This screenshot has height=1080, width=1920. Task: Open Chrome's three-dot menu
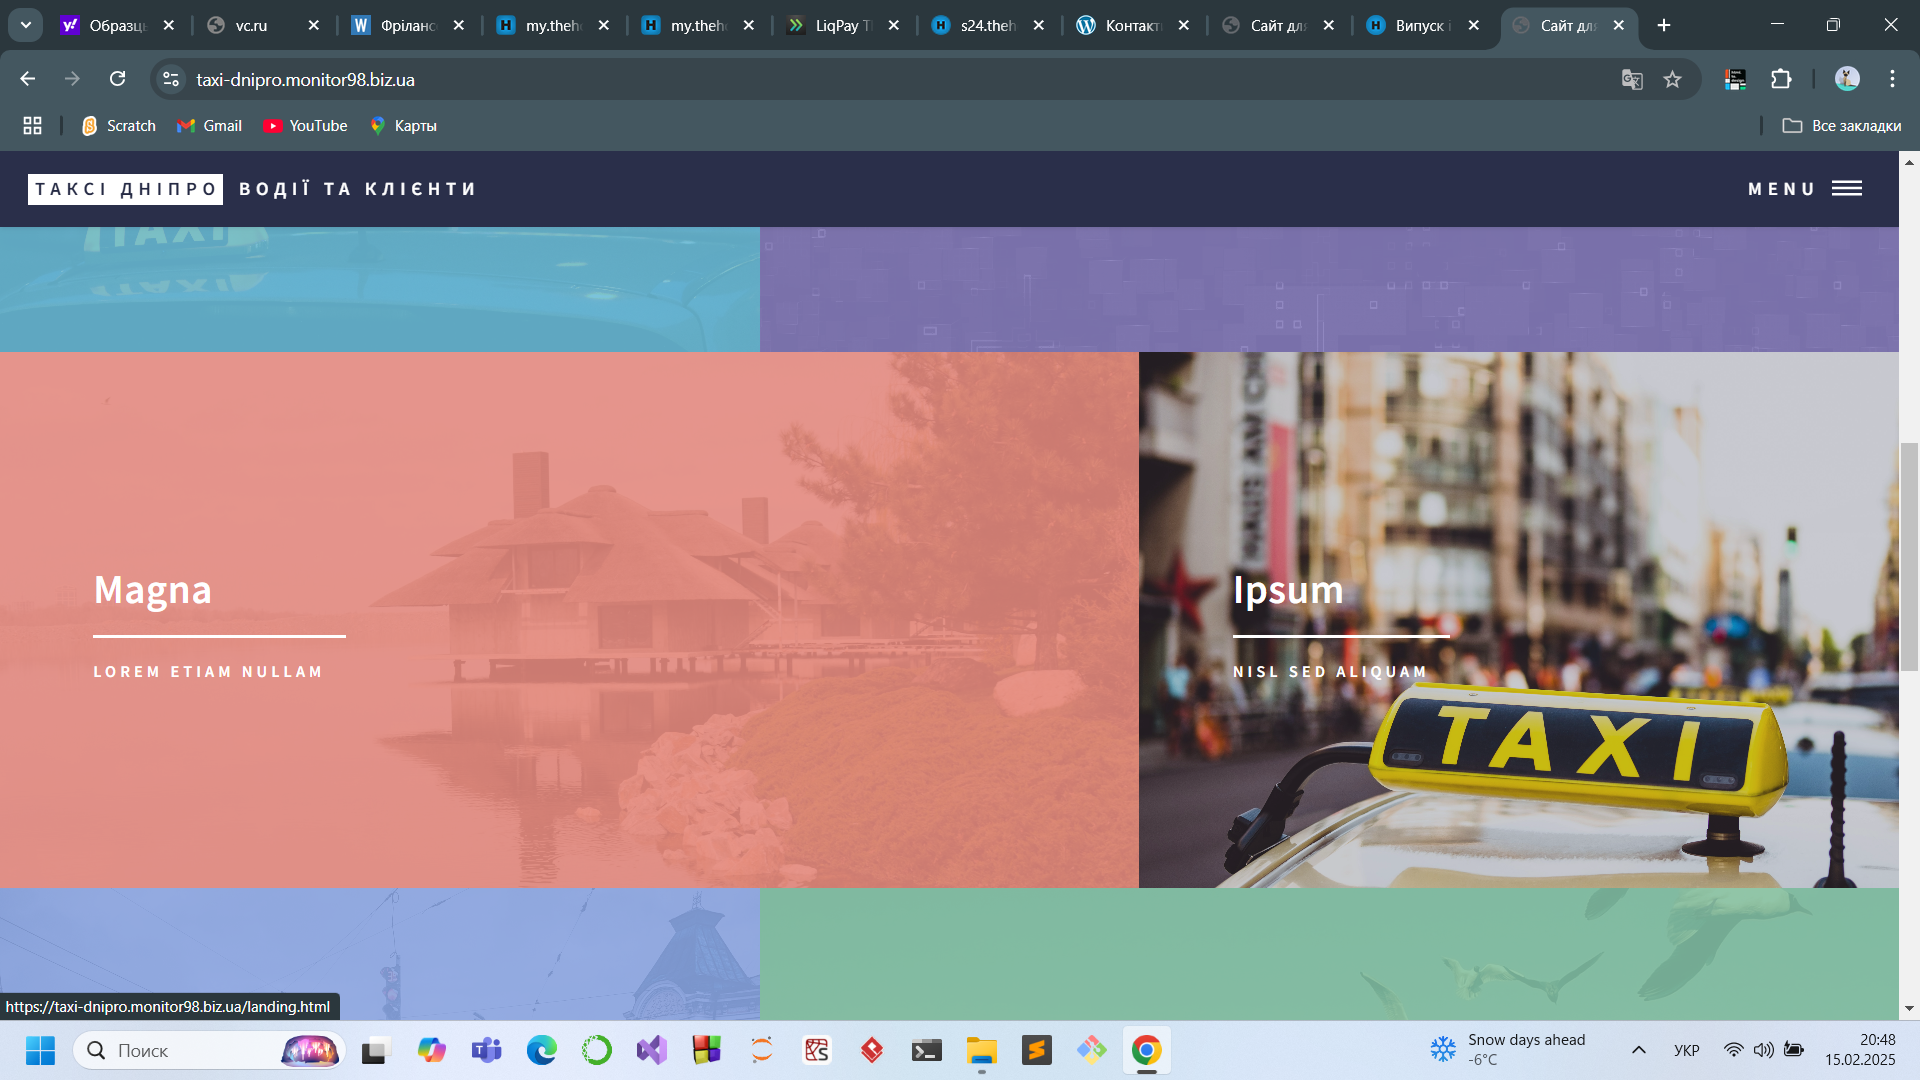1892,79
